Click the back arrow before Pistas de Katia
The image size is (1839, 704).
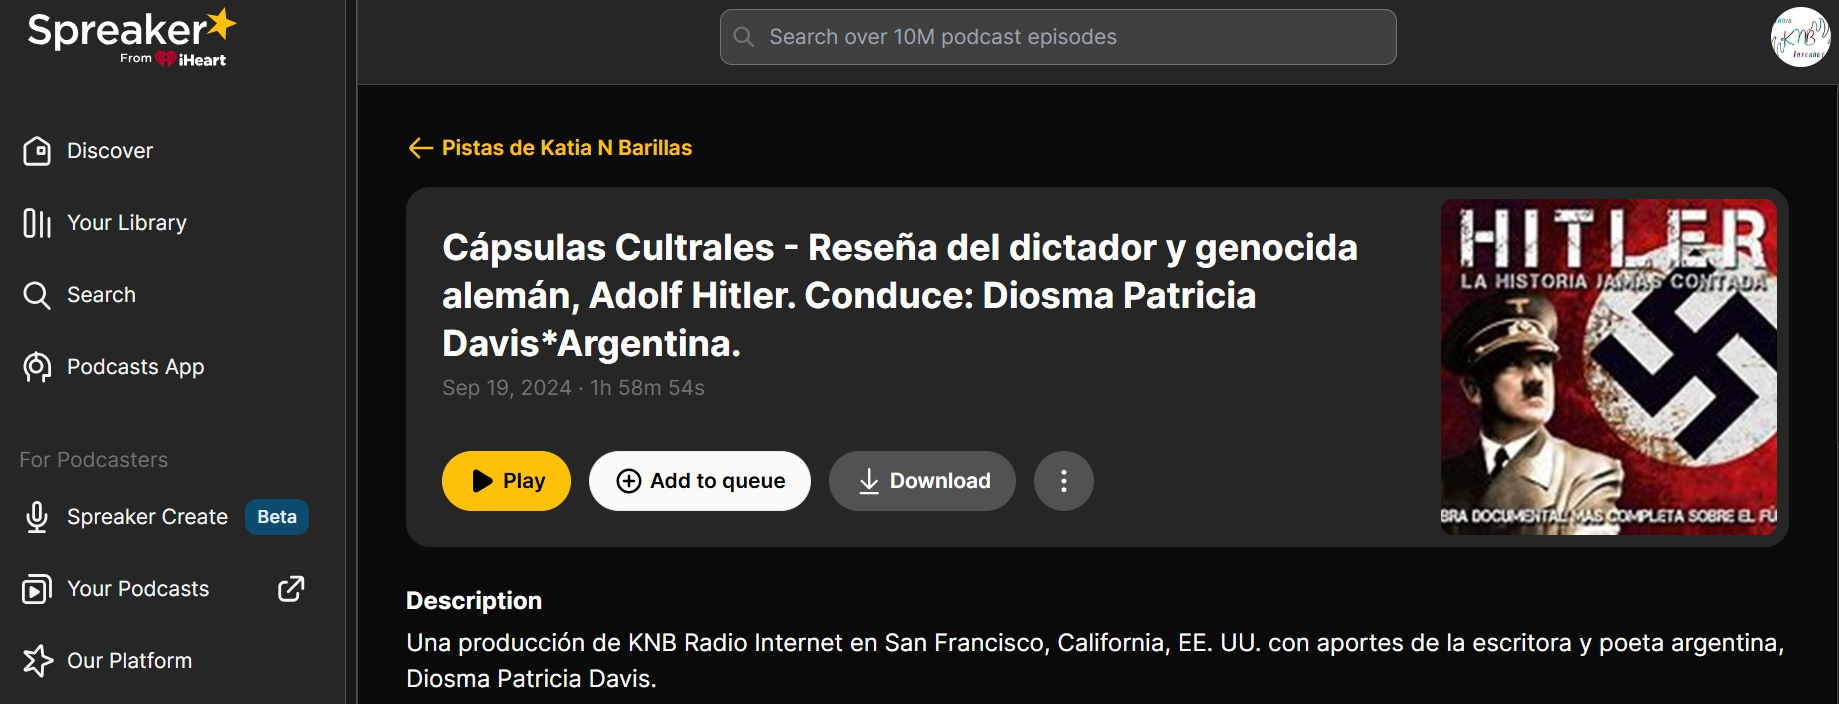(420, 148)
